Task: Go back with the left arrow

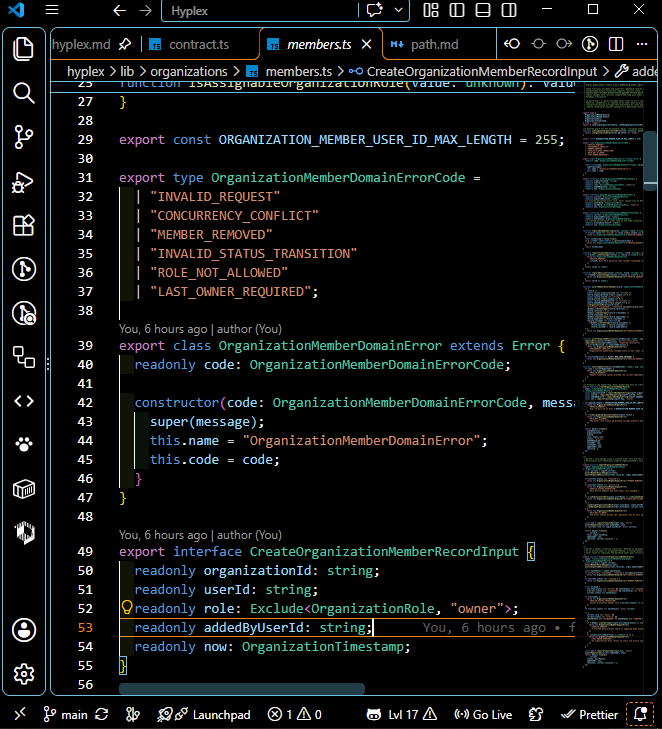Action: click(x=119, y=10)
